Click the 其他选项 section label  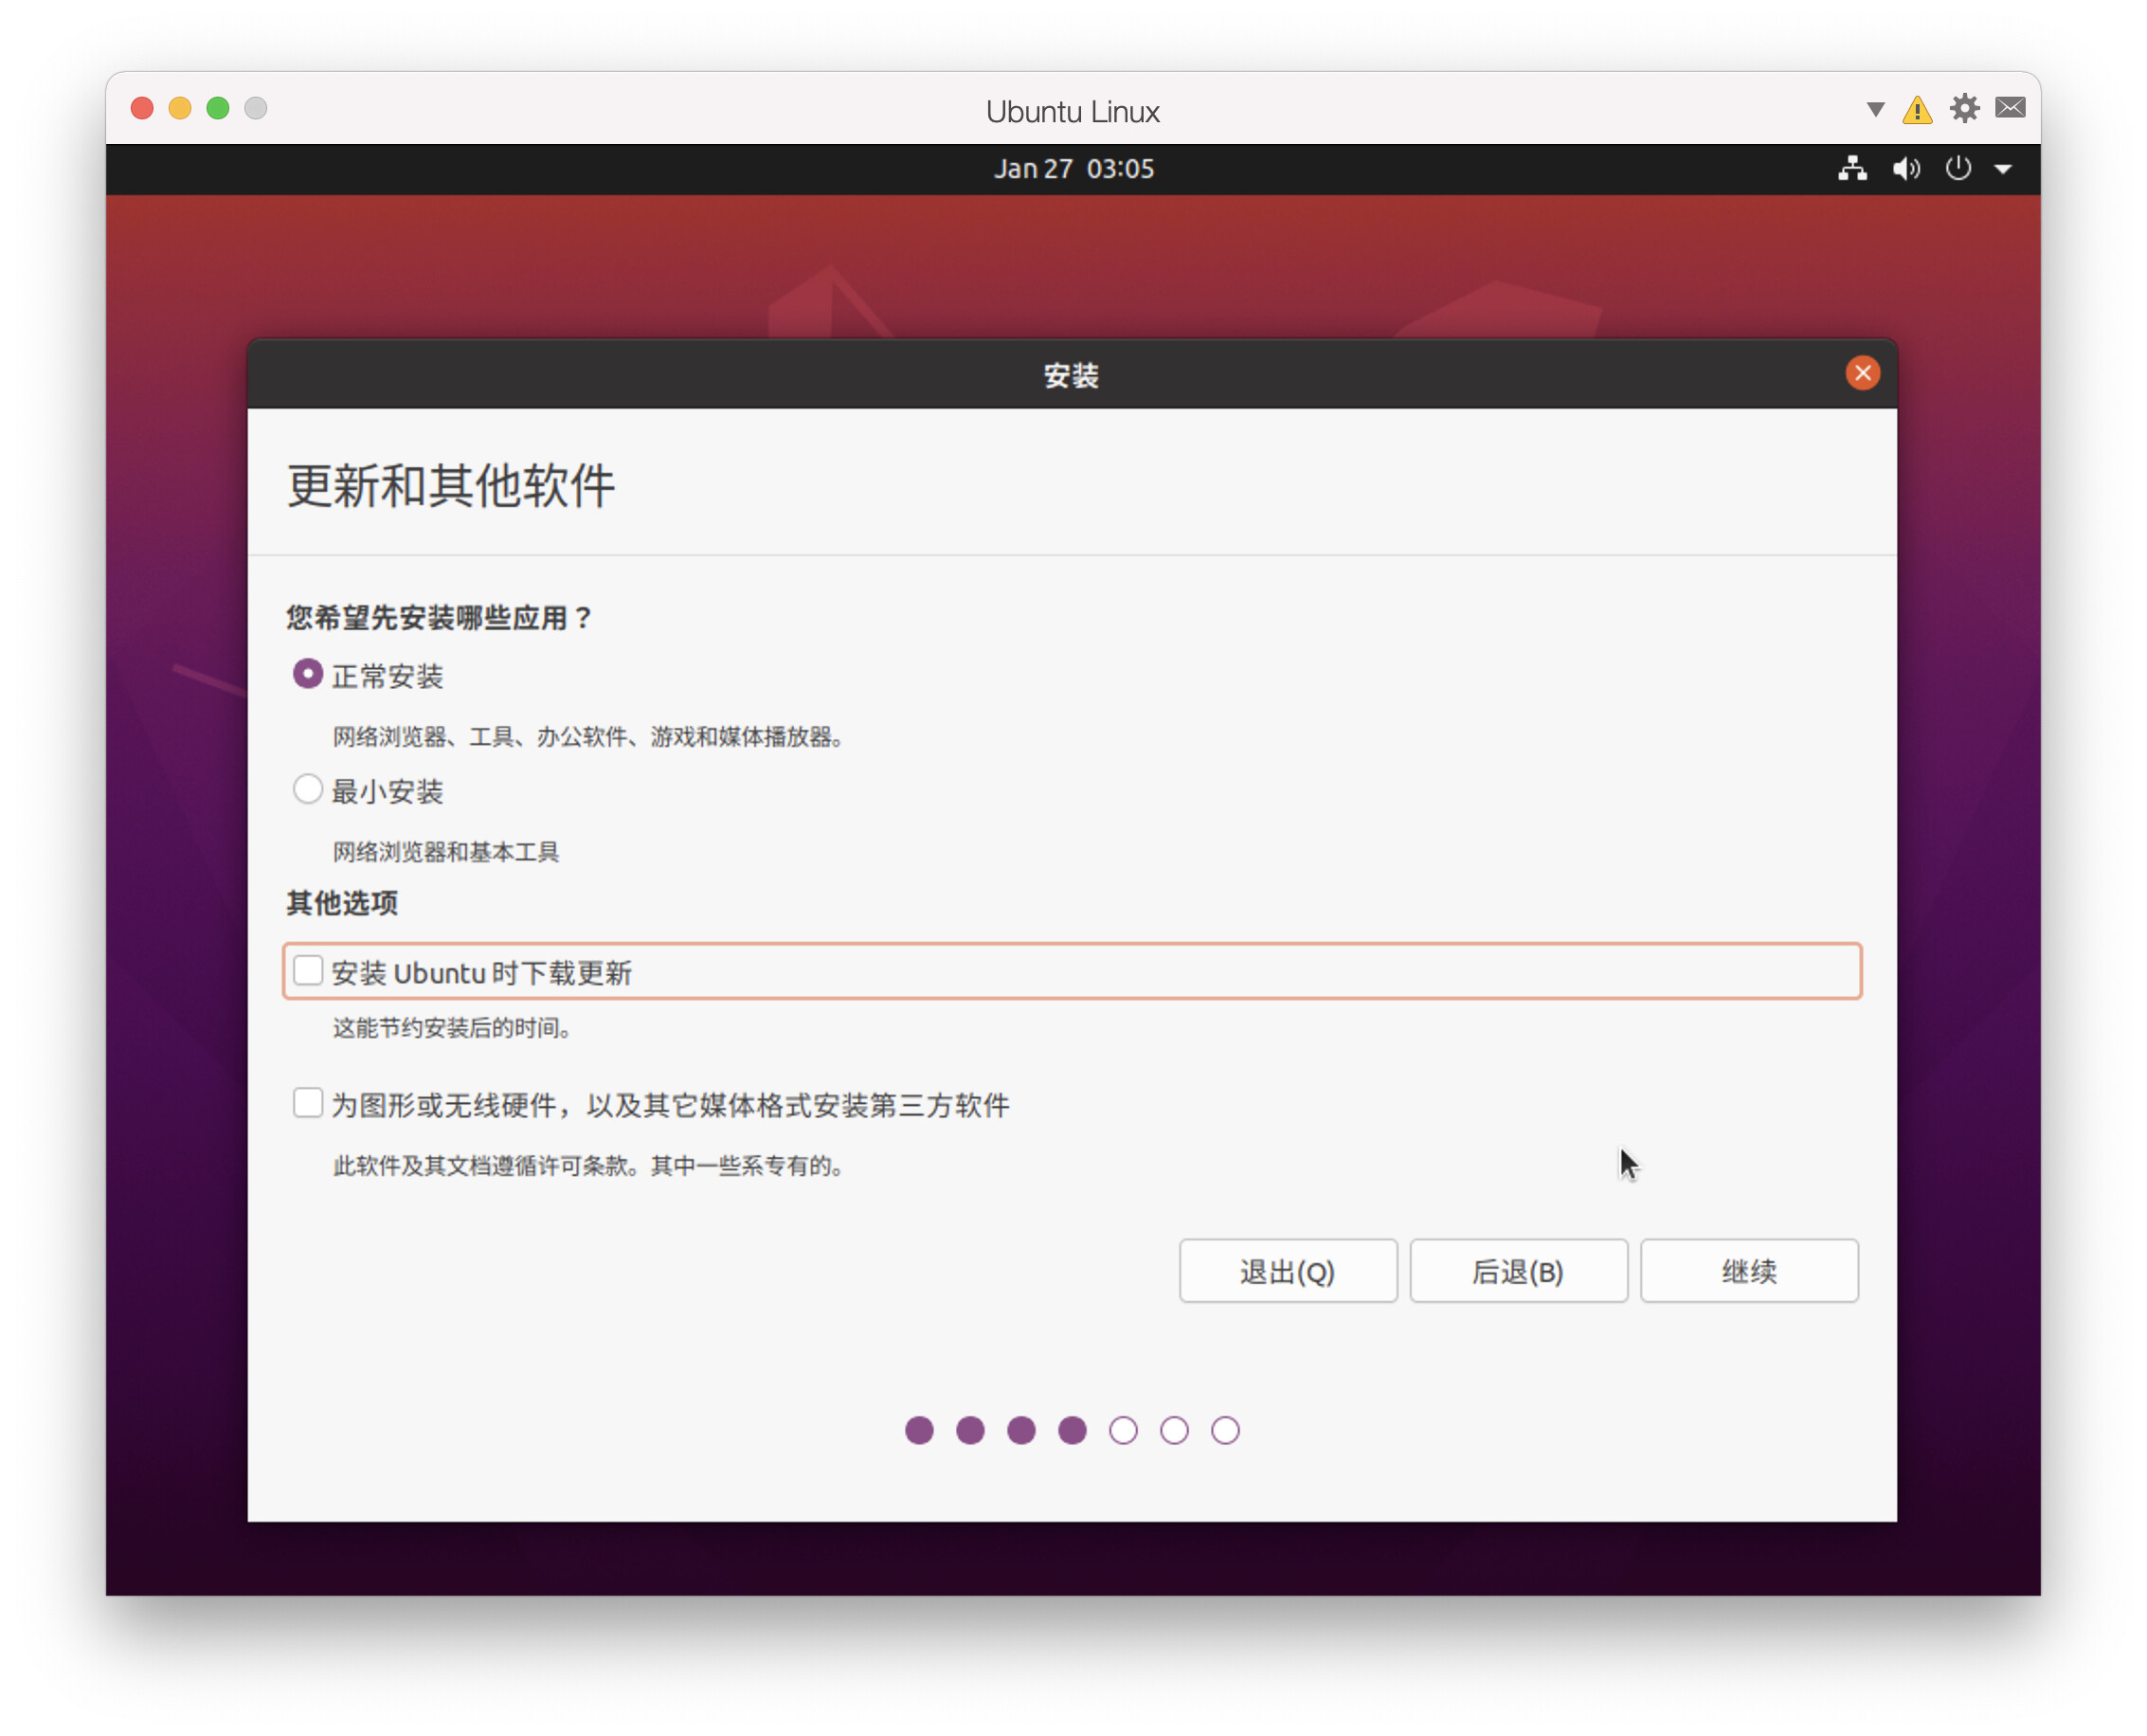342,903
